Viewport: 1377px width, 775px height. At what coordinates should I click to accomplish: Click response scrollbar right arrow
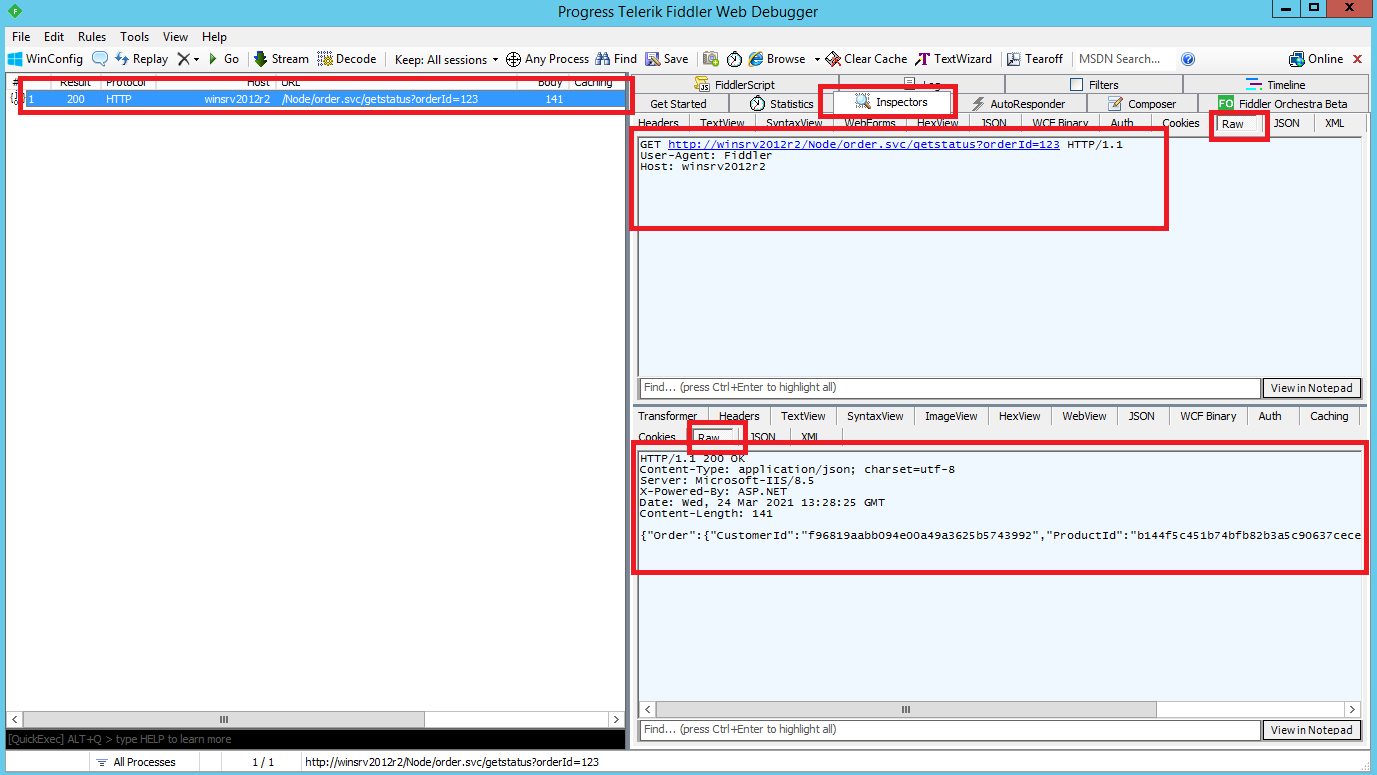(1352, 709)
